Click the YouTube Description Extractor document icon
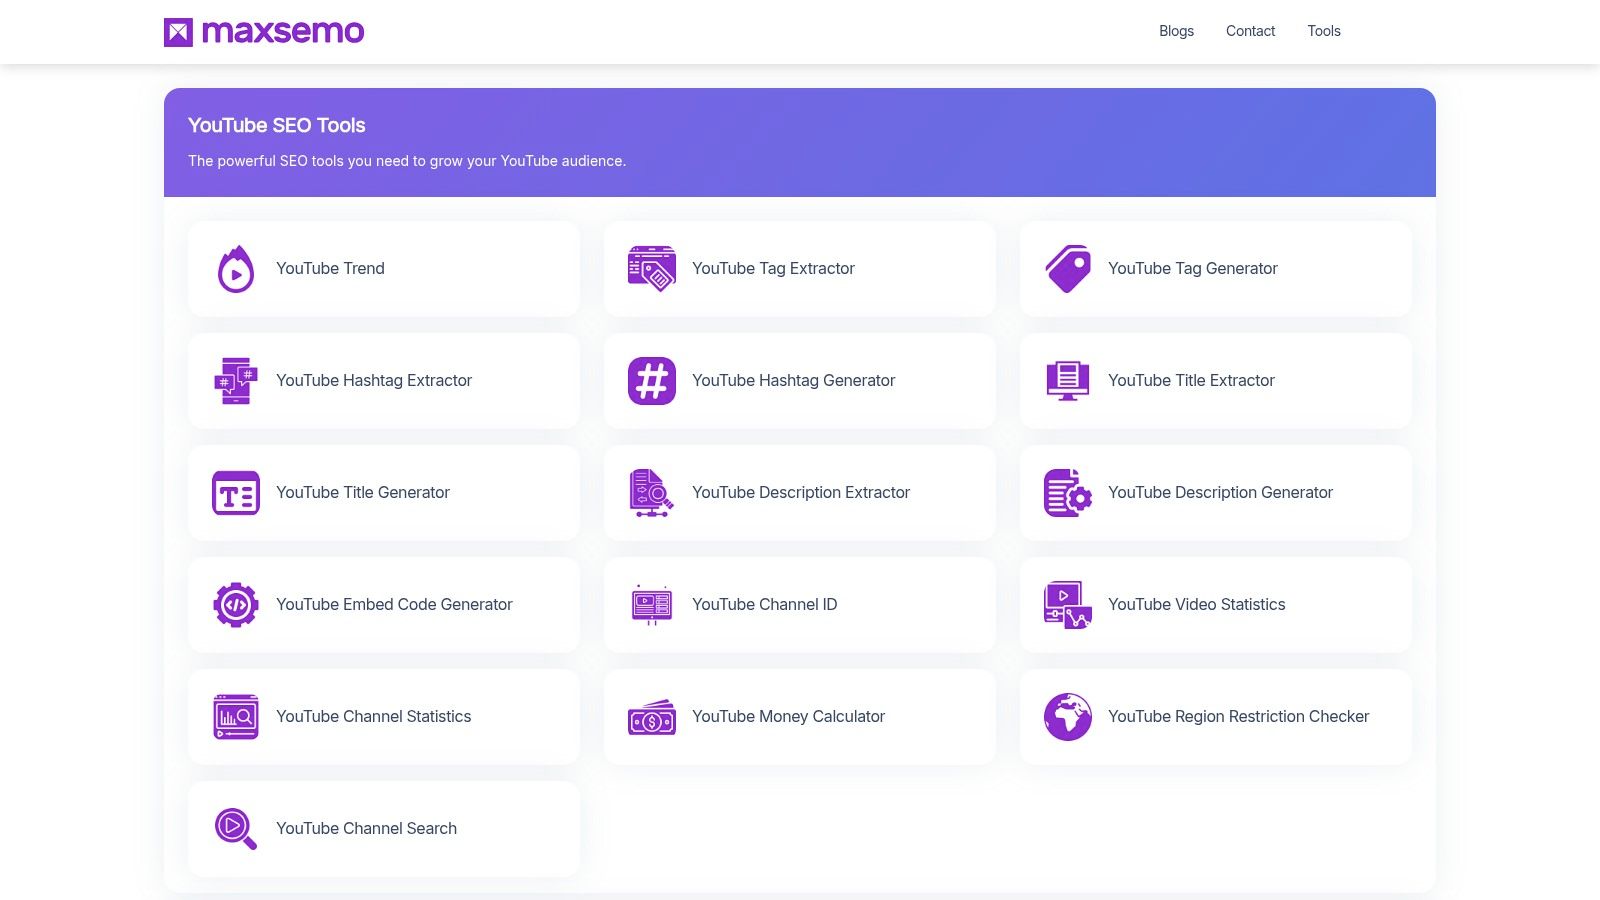Viewport: 1600px width, 900px height. (x=652, y=492)
